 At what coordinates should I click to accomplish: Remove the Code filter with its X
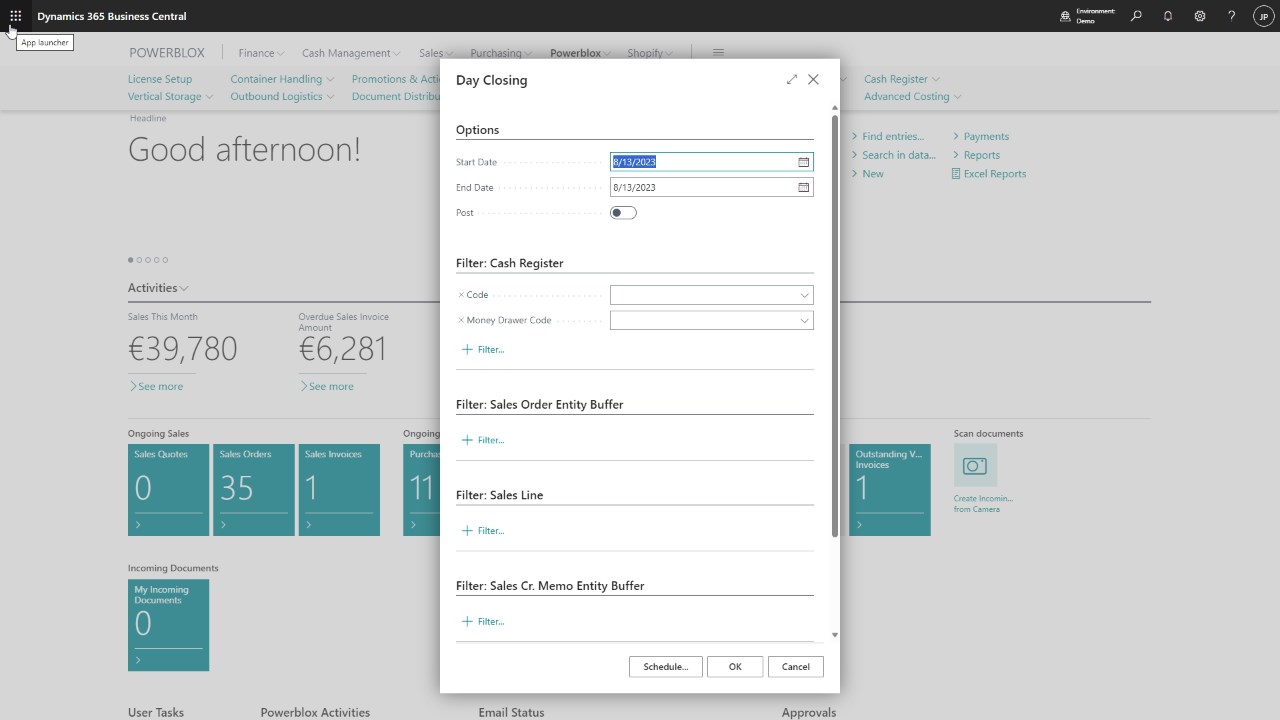coord(461,295)
